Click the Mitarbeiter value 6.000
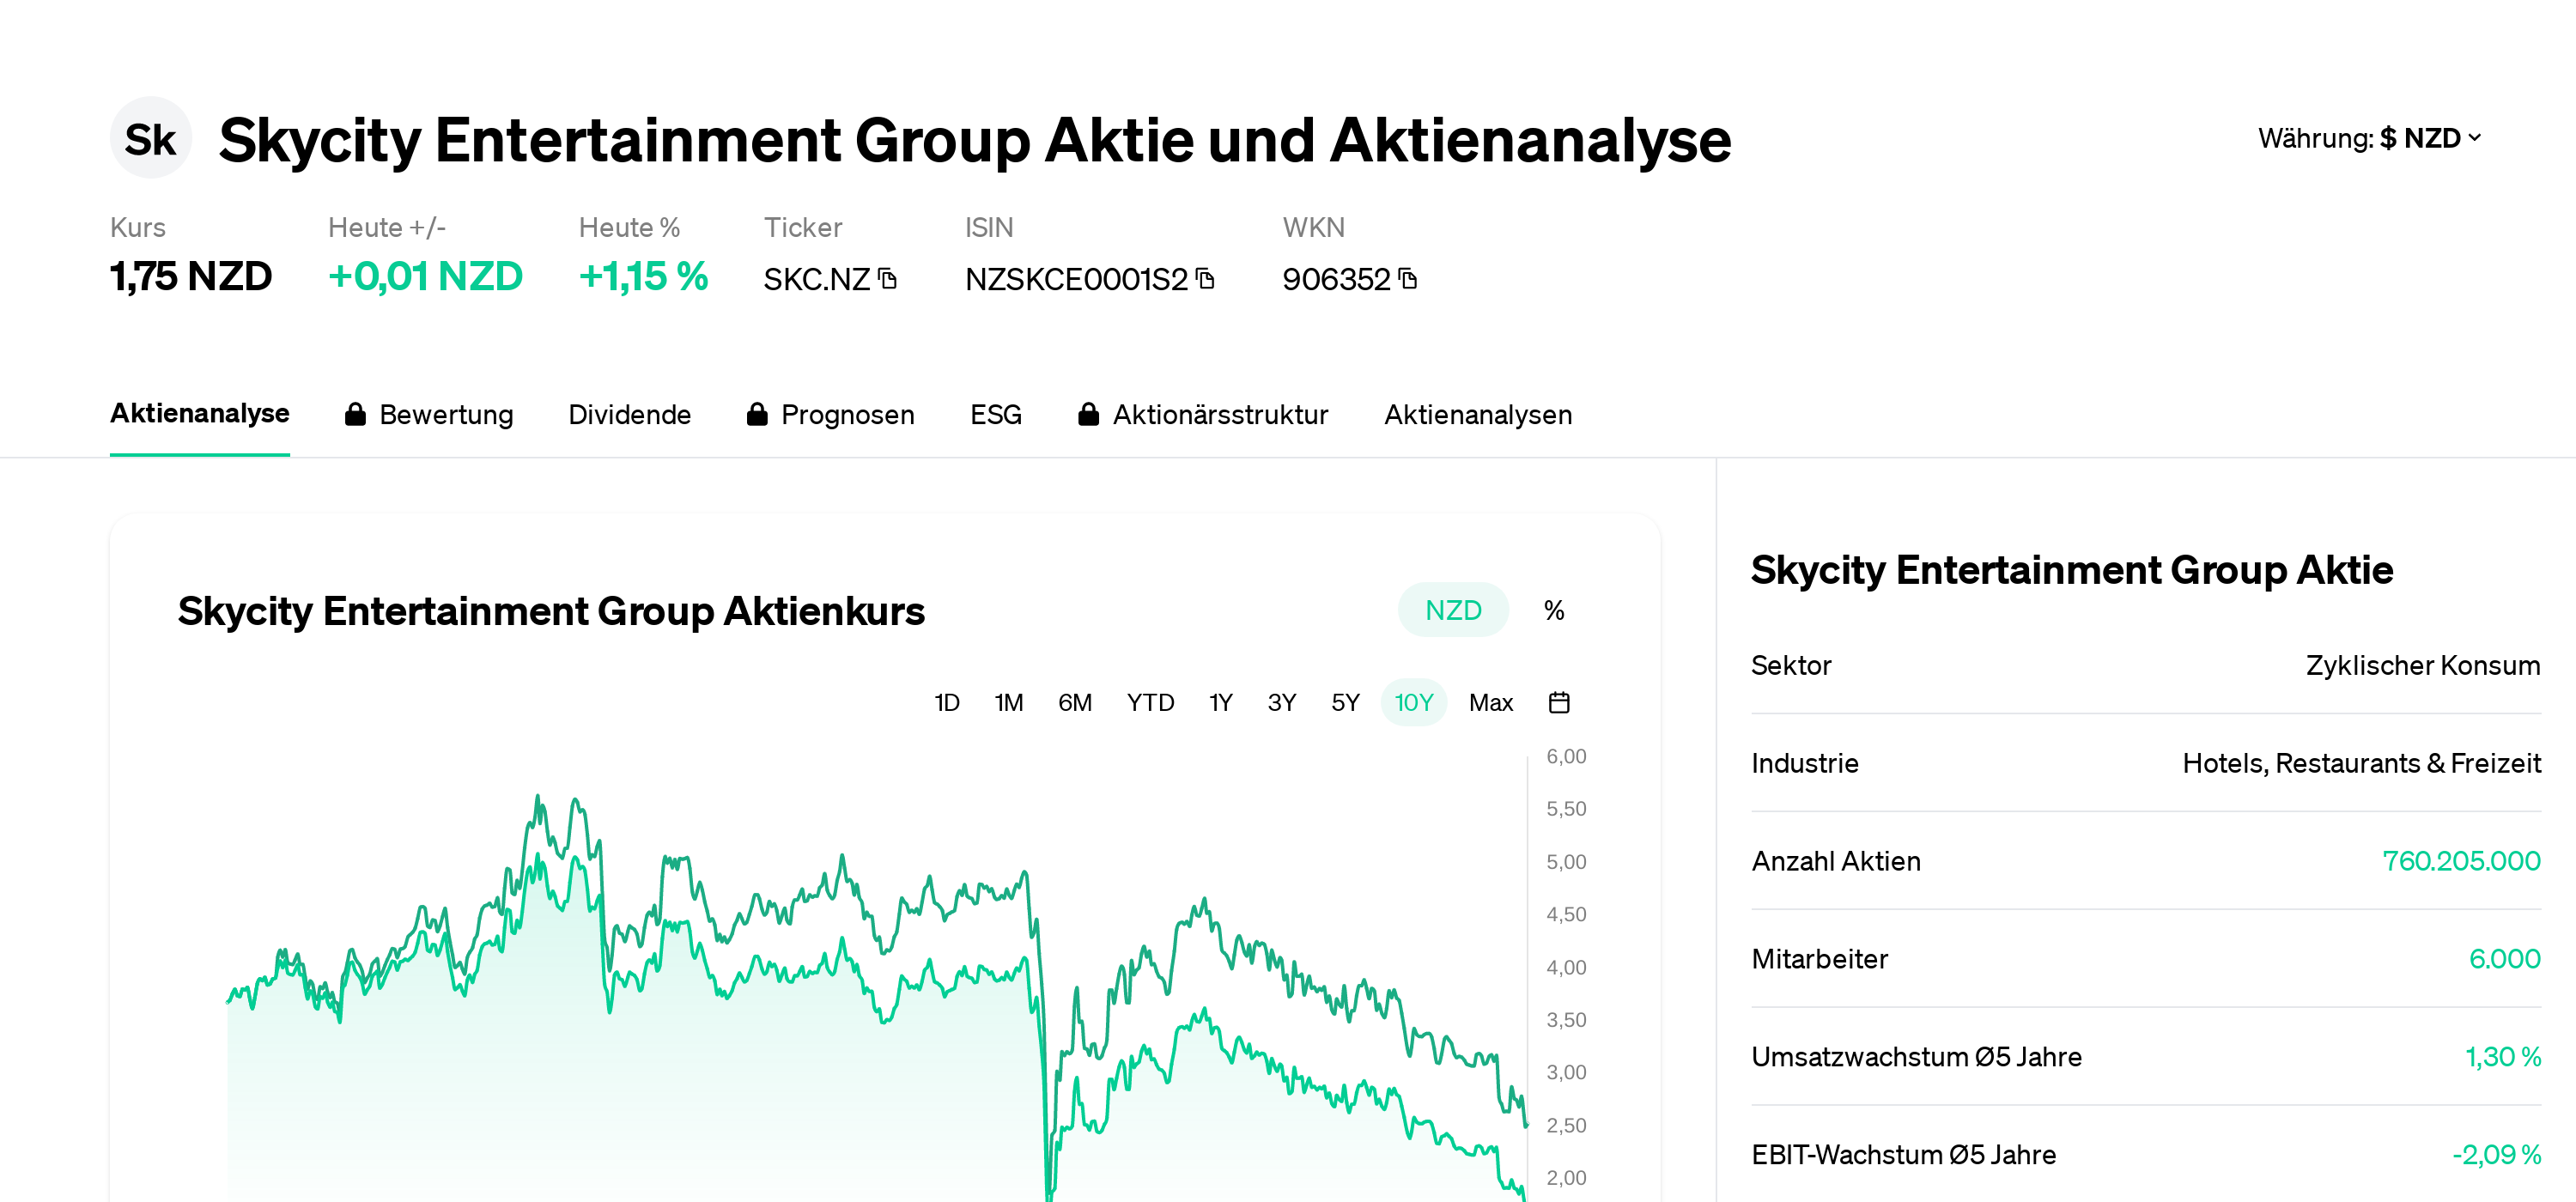Viewport: 2576px width, 1202px height. pos(2504,959)
